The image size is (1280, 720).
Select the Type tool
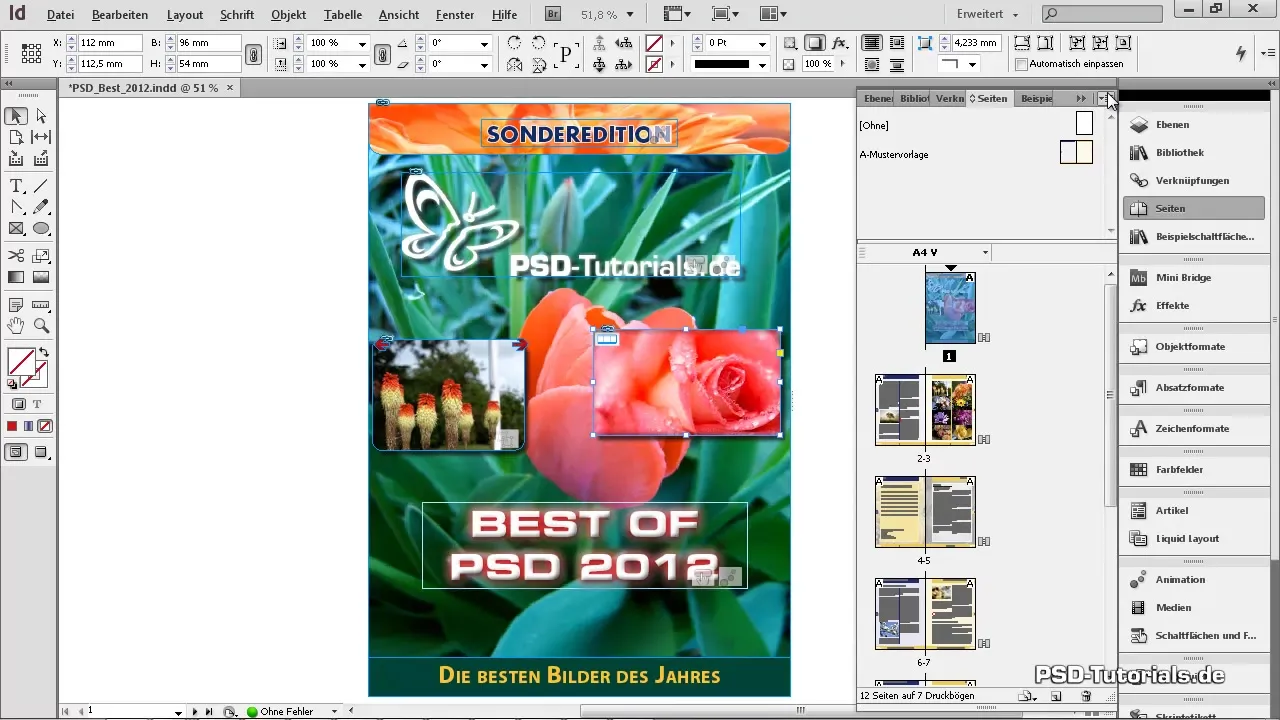16,186
